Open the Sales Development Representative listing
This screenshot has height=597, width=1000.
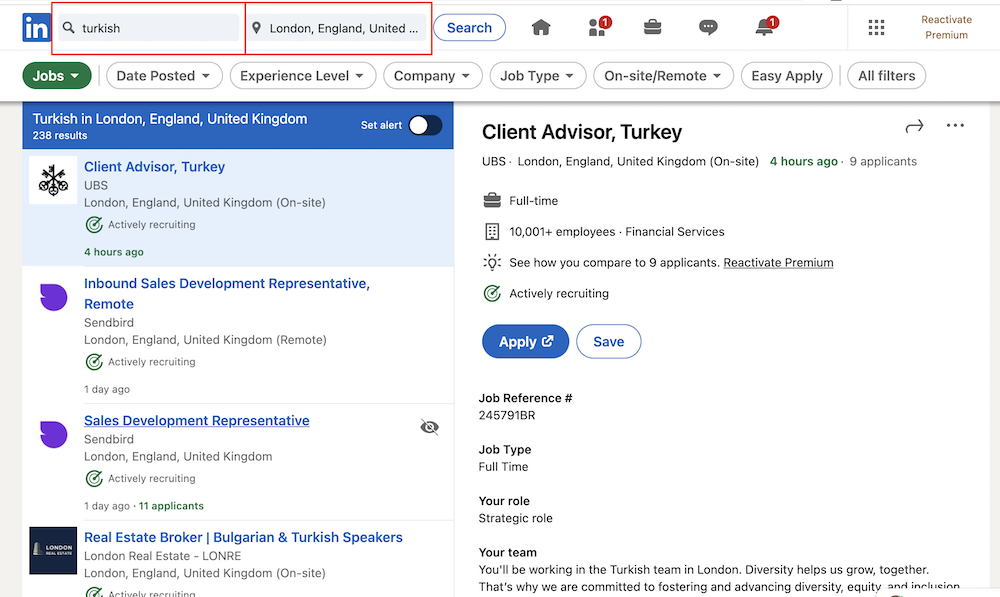pos(196,421)
